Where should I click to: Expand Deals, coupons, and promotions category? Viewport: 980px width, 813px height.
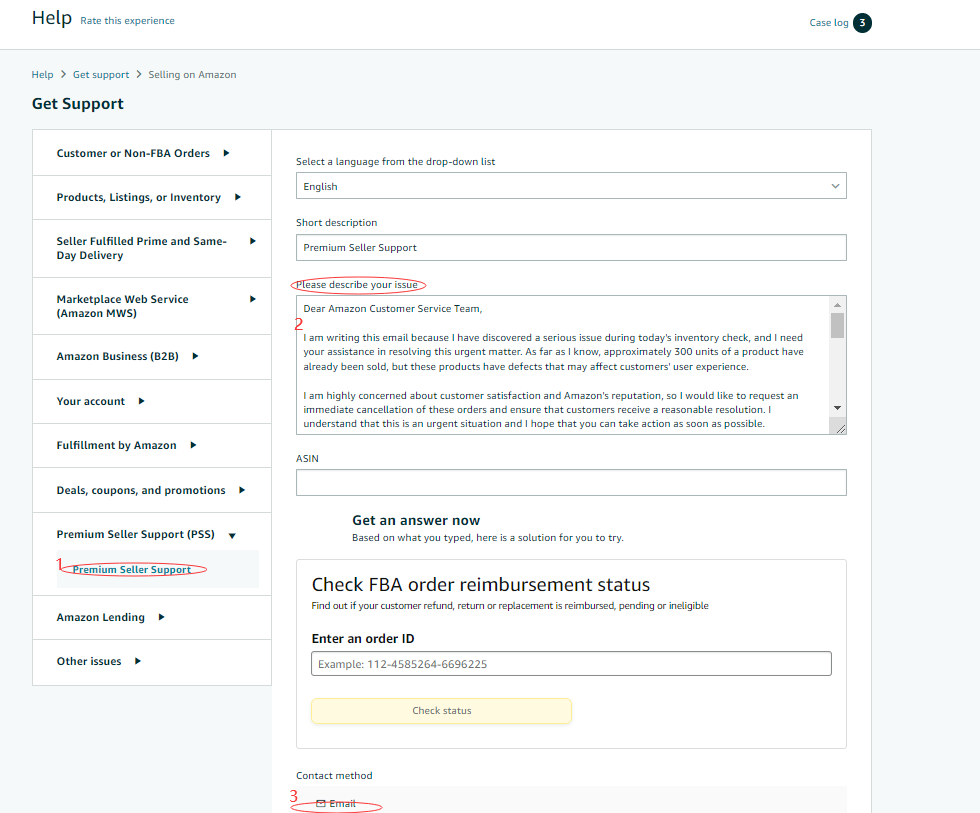coord(152,491)
